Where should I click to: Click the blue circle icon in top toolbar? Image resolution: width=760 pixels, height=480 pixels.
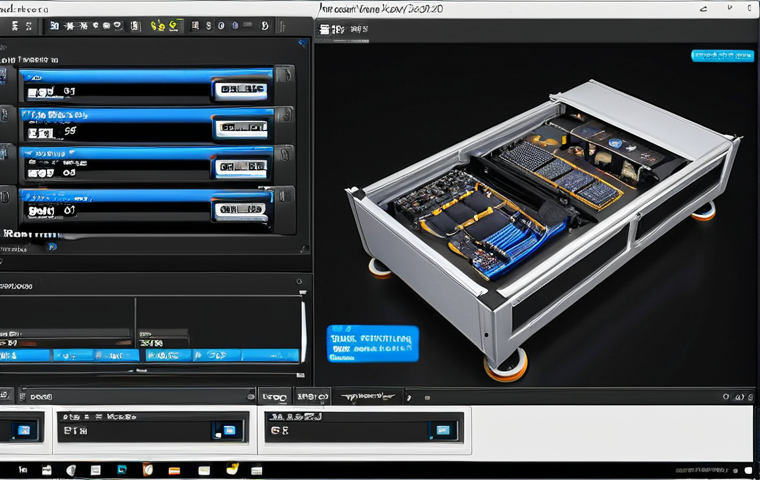coord(235,26)
